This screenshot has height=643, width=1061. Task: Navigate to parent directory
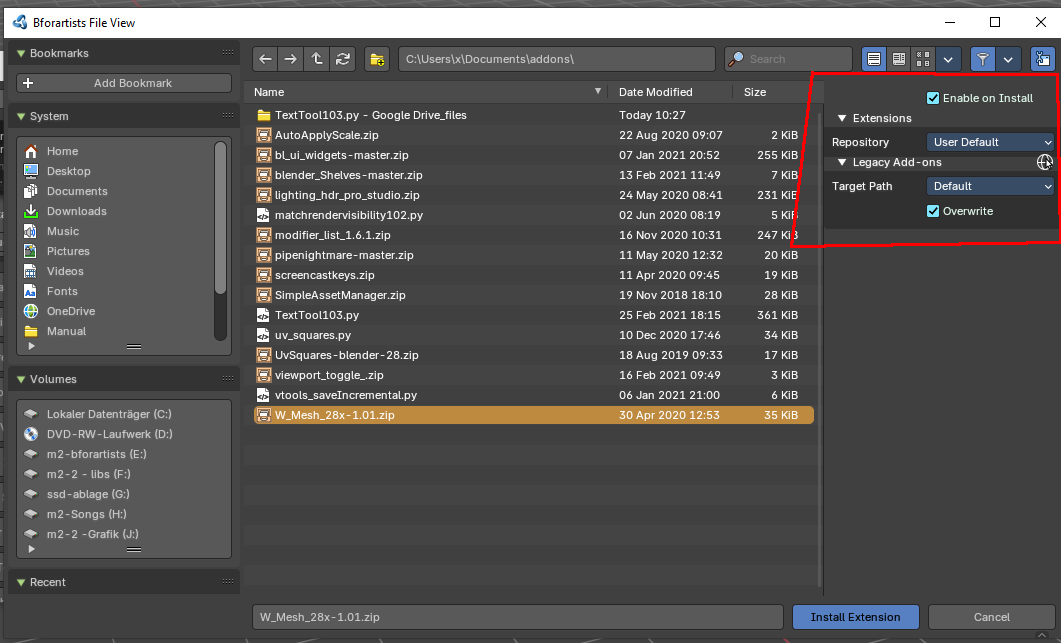(317, 59)
